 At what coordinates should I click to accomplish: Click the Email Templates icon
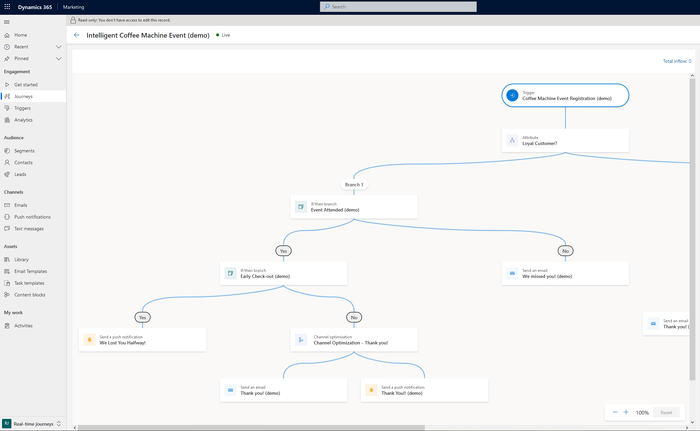[x=7, y=271]
